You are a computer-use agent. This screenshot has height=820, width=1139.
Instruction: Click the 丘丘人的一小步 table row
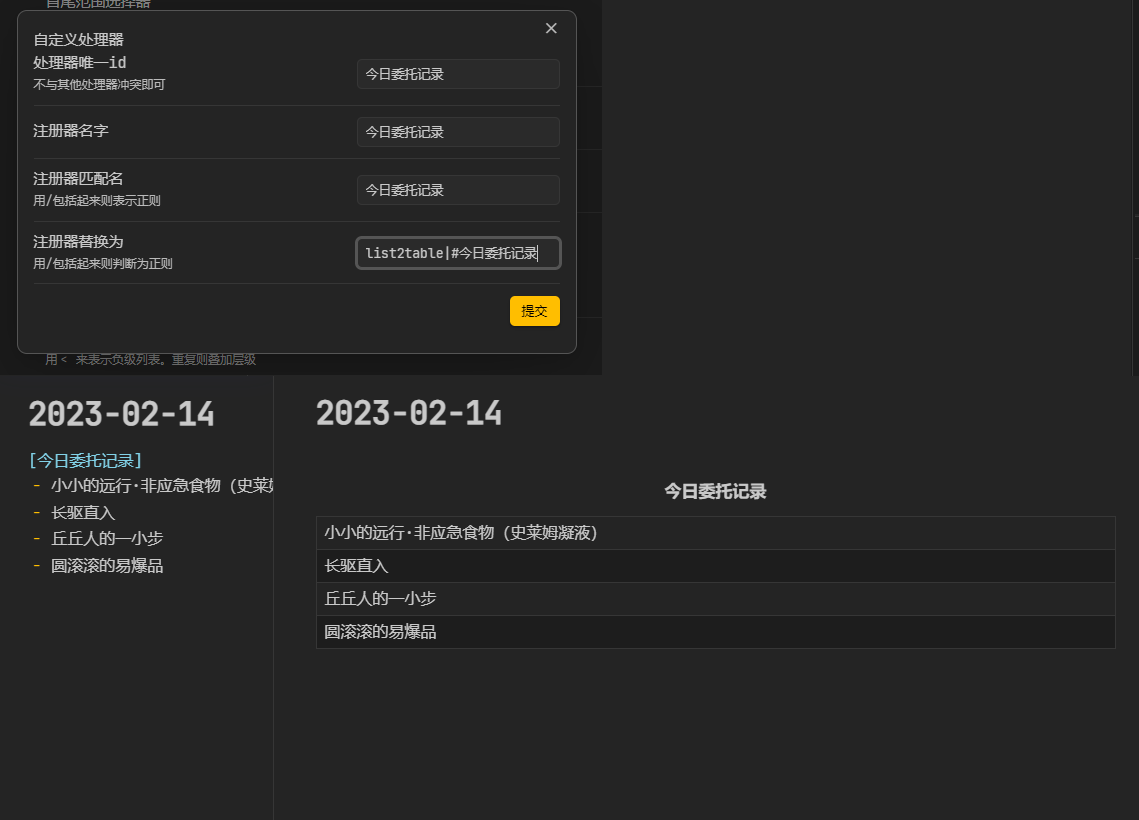tap(715, 599)
